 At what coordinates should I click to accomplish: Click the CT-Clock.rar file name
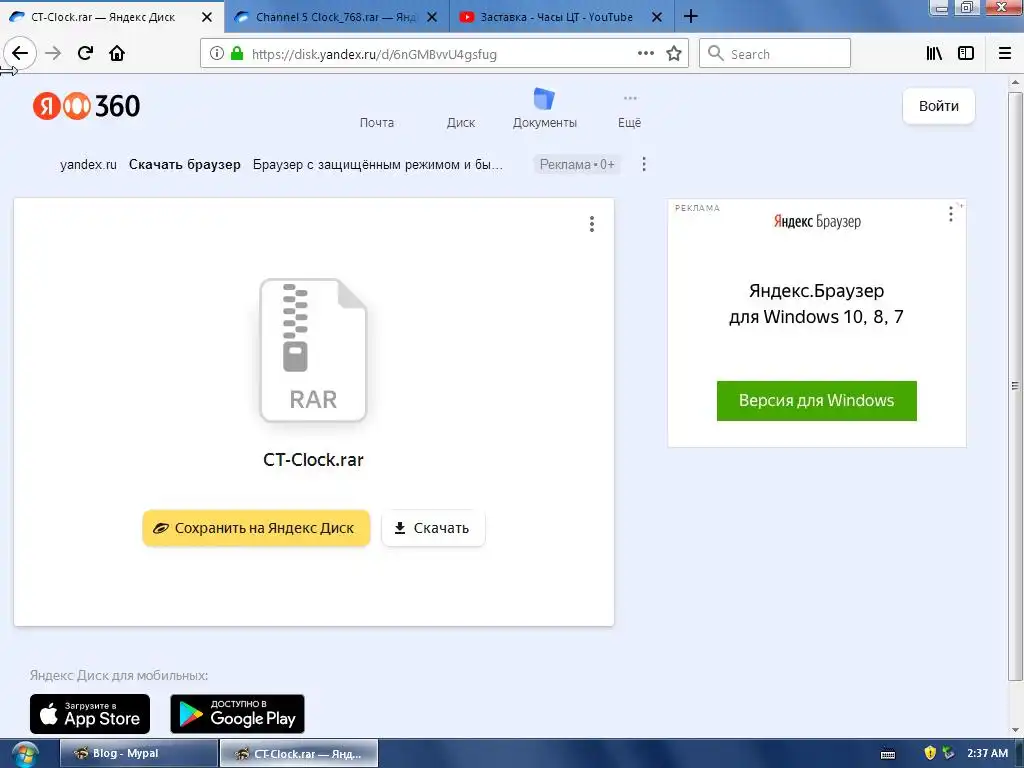313,460
